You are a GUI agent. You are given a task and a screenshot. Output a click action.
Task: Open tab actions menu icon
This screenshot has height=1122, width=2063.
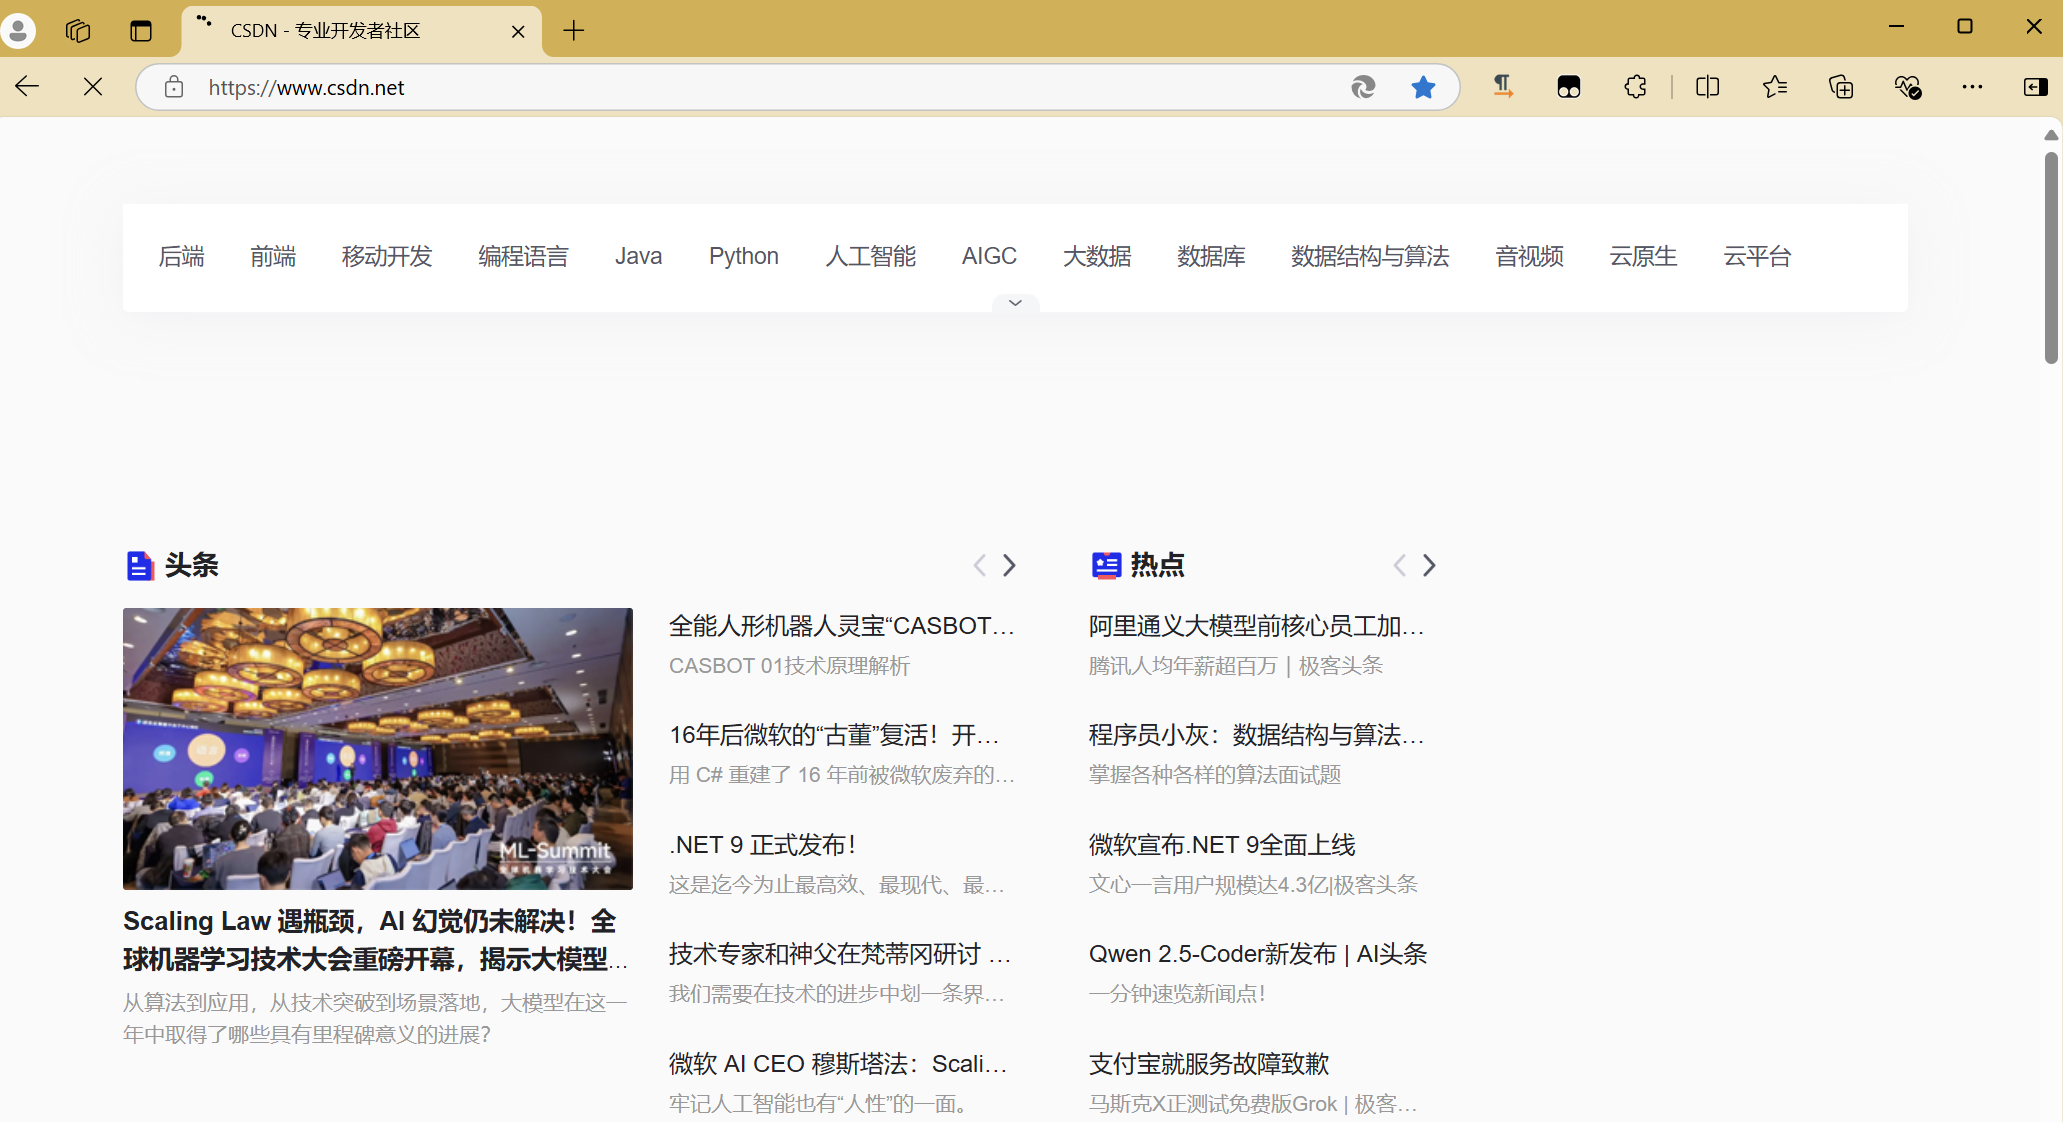141,31
